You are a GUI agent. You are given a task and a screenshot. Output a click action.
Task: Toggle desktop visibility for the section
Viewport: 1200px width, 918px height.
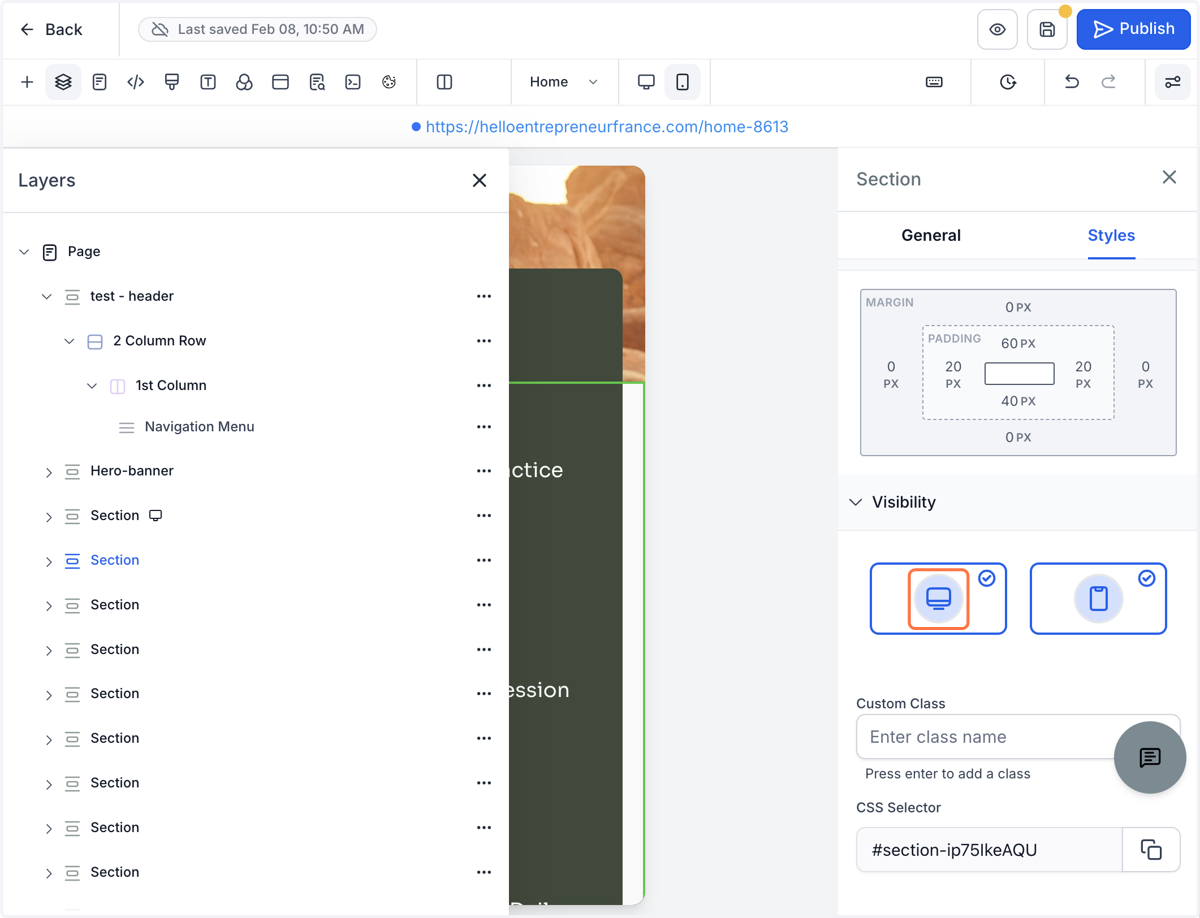[938, 598]
